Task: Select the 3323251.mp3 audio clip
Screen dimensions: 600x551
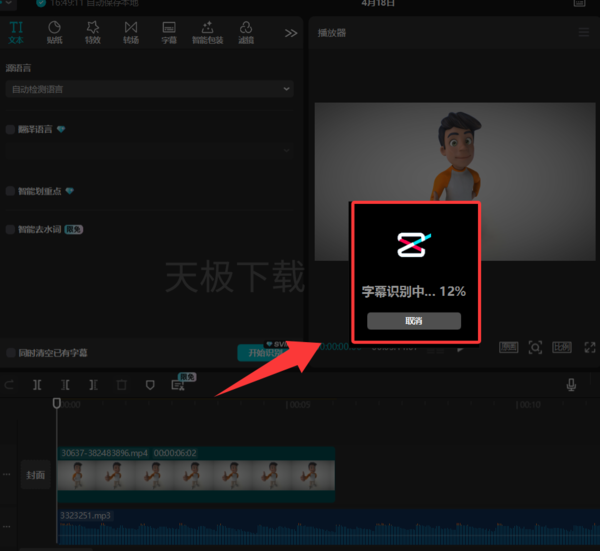Action: coord(328,527)
